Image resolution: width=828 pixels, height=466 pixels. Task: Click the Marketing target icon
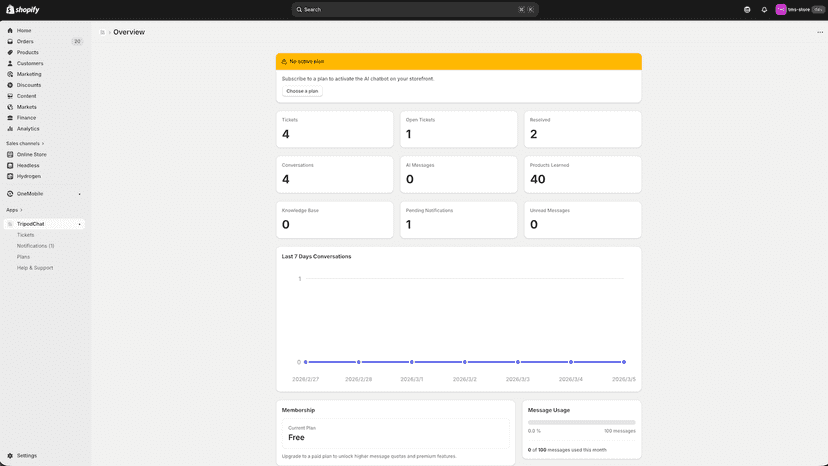click(x=10, y=74)
